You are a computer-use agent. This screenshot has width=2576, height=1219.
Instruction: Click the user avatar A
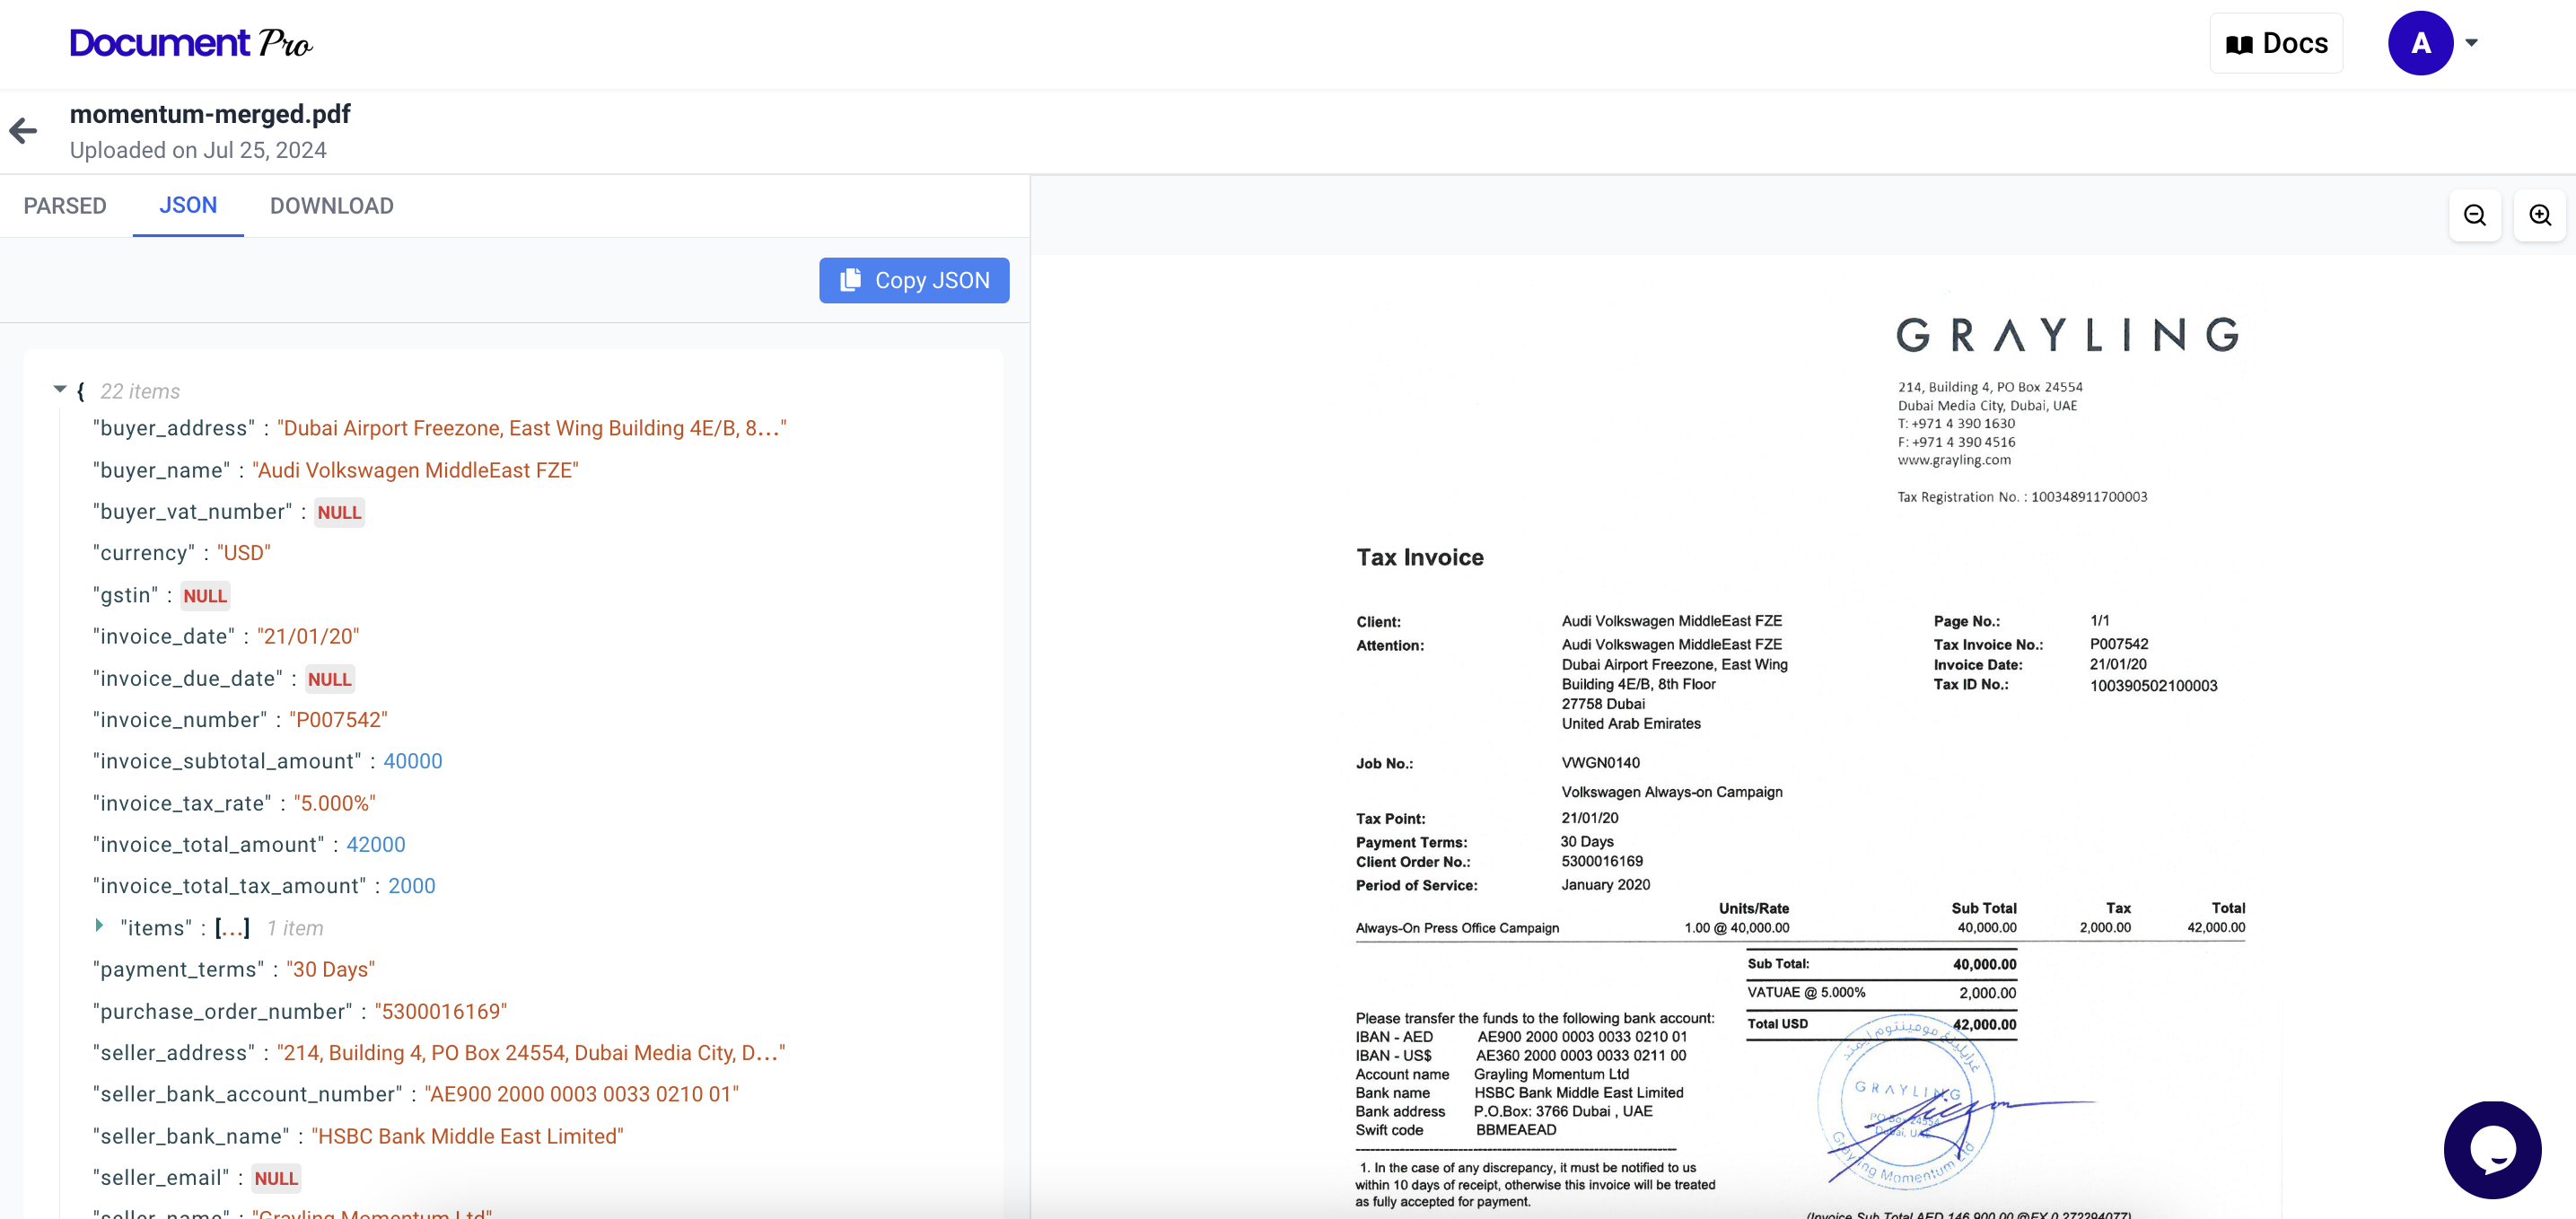click(x=2419, y=43)
